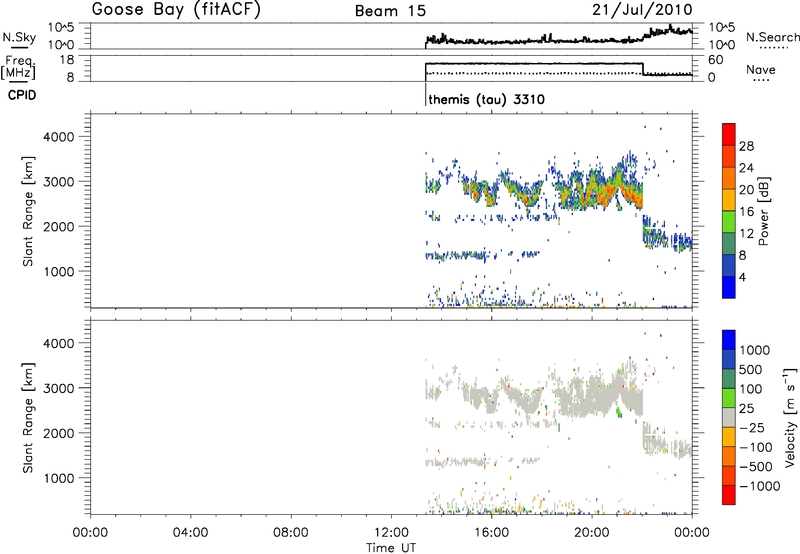This screenshot has width=800, height=554.
Task: Click the date "21/Jul/2010" in the header
Action: click(642, 10)
